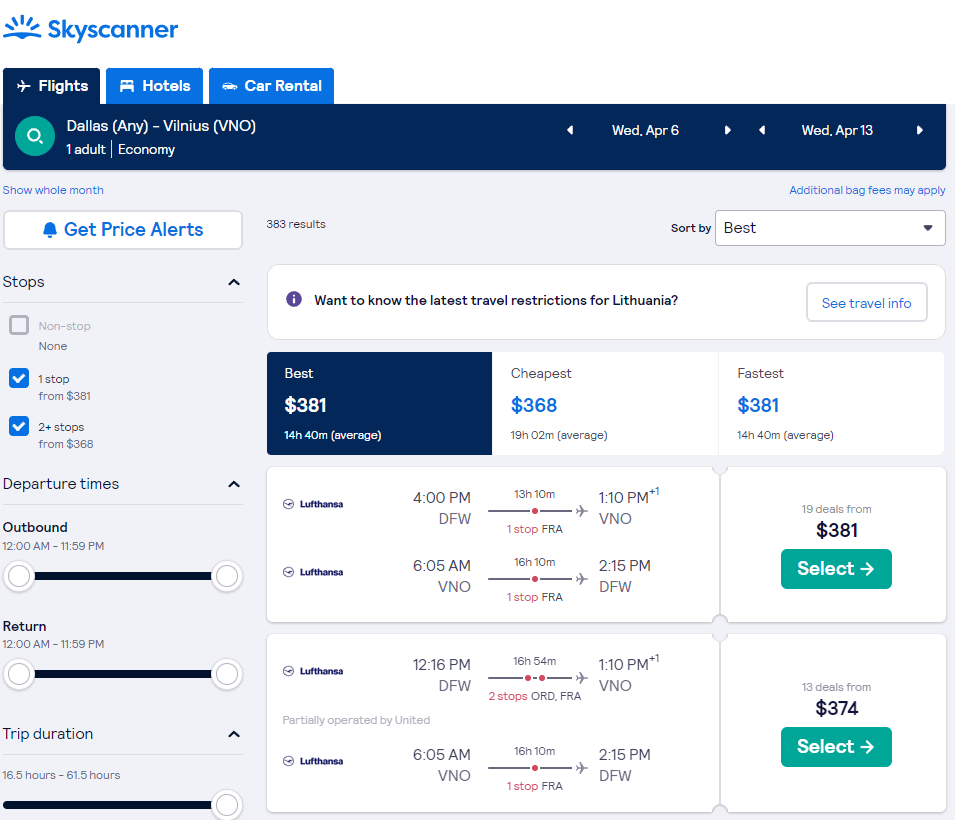Viewport: 955px width, 820px height.
Task: Collapse the Stops filter section
Action: point(234,282)
